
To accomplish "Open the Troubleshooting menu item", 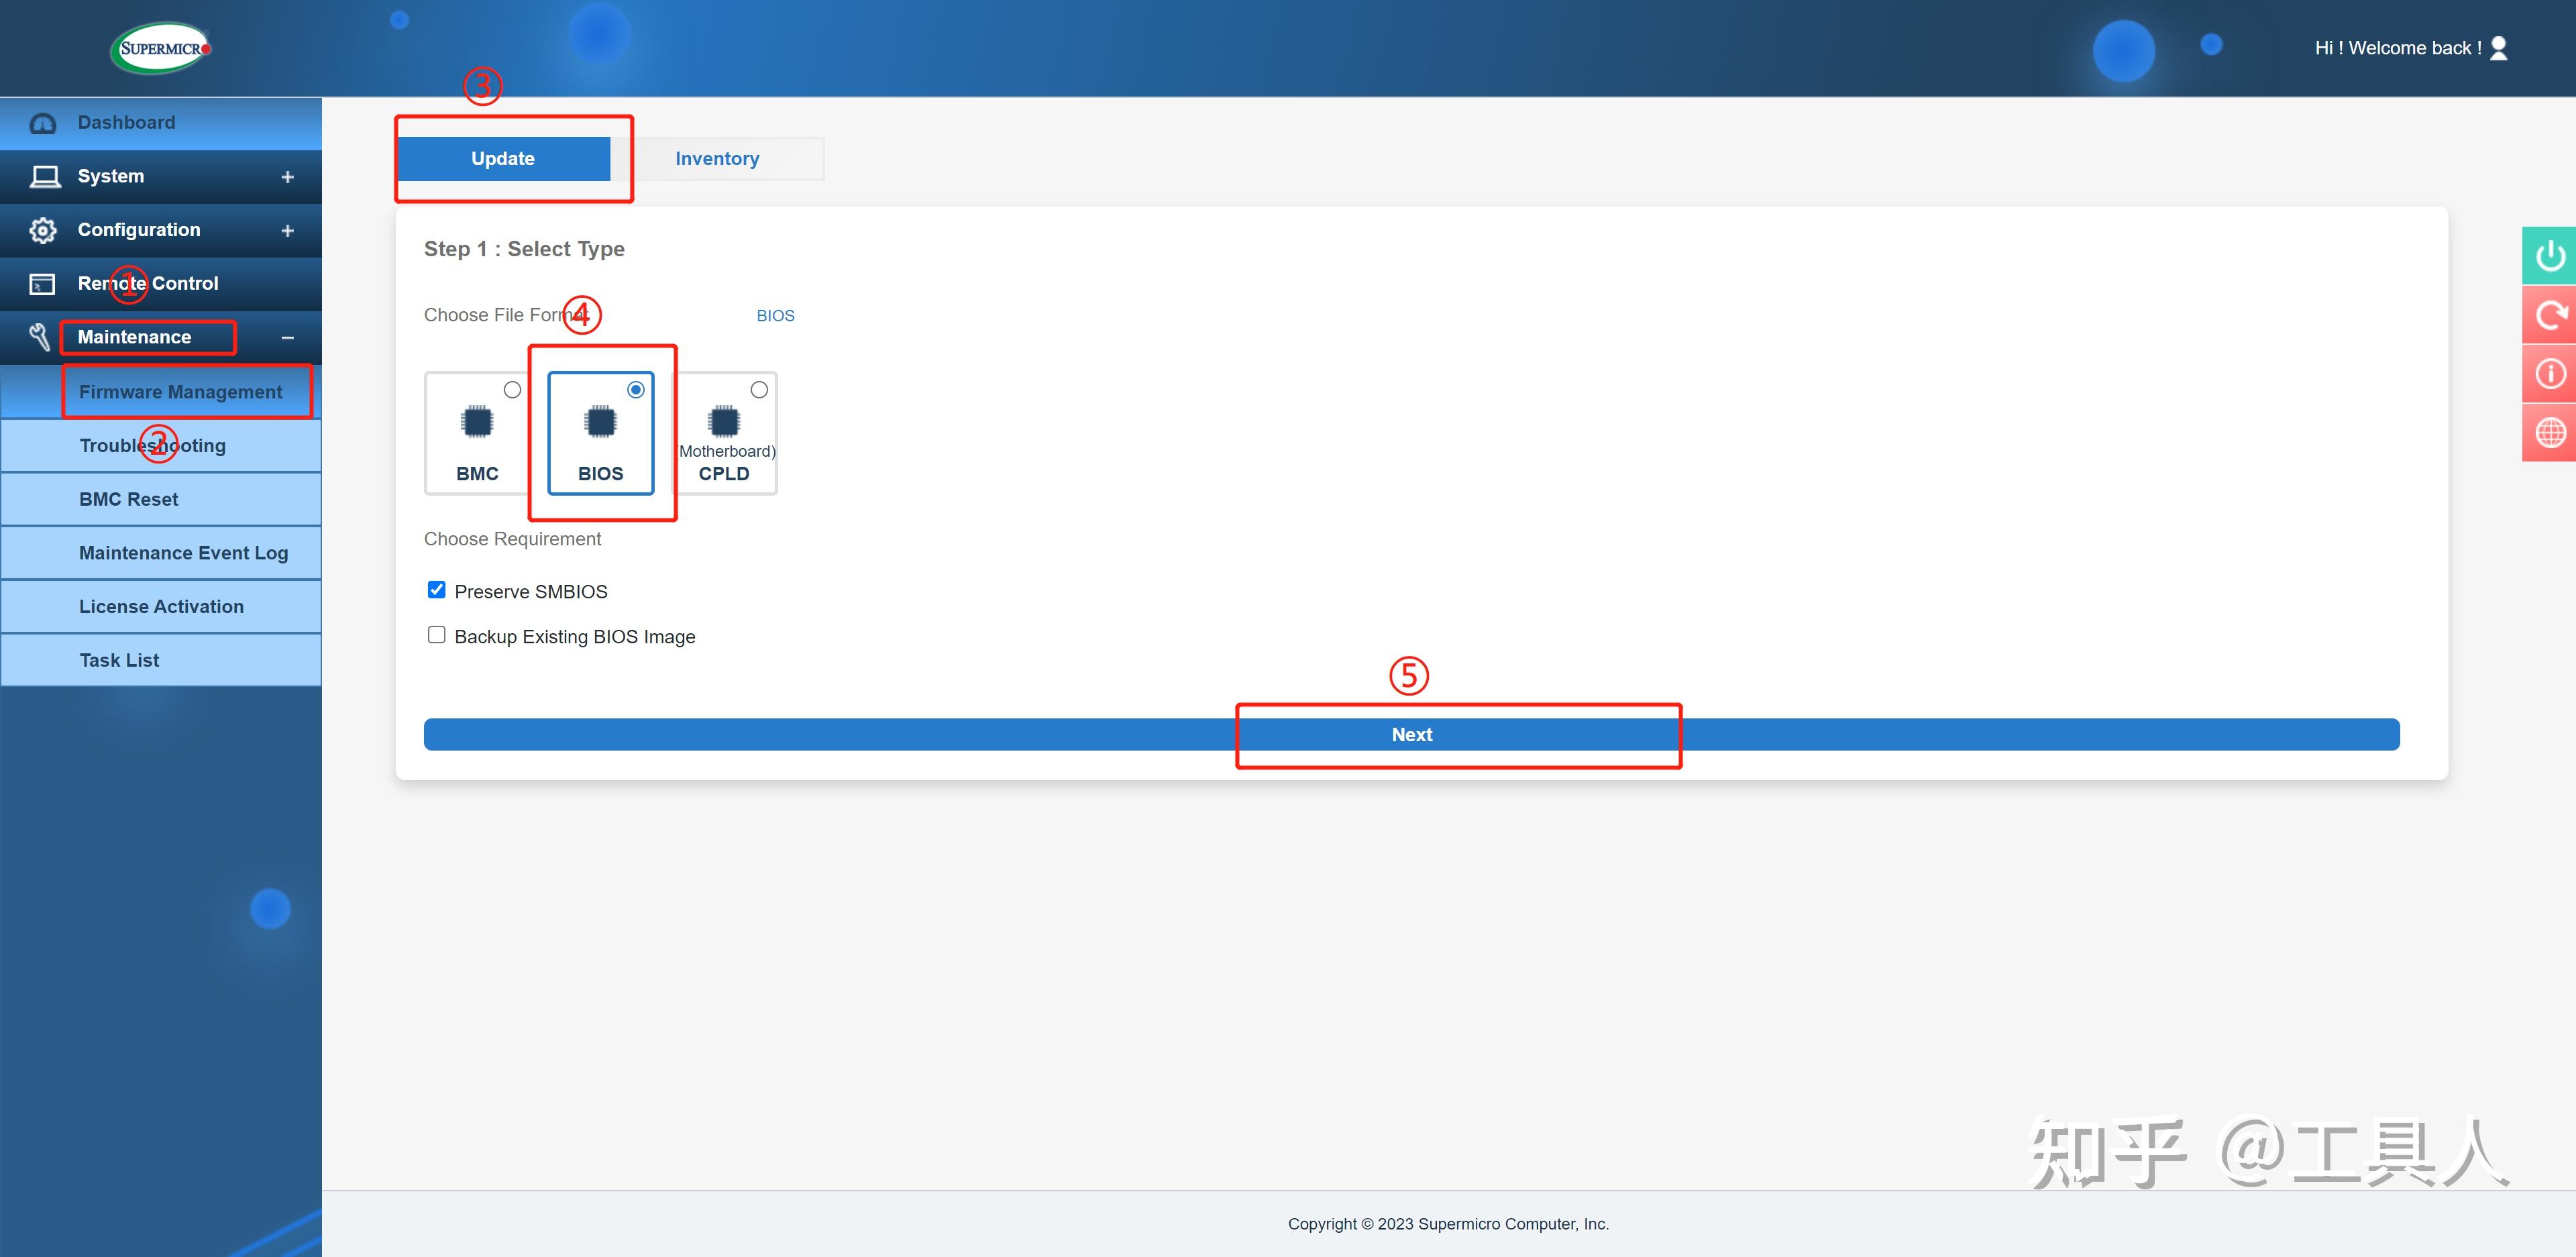I will (x=153, y=446).
